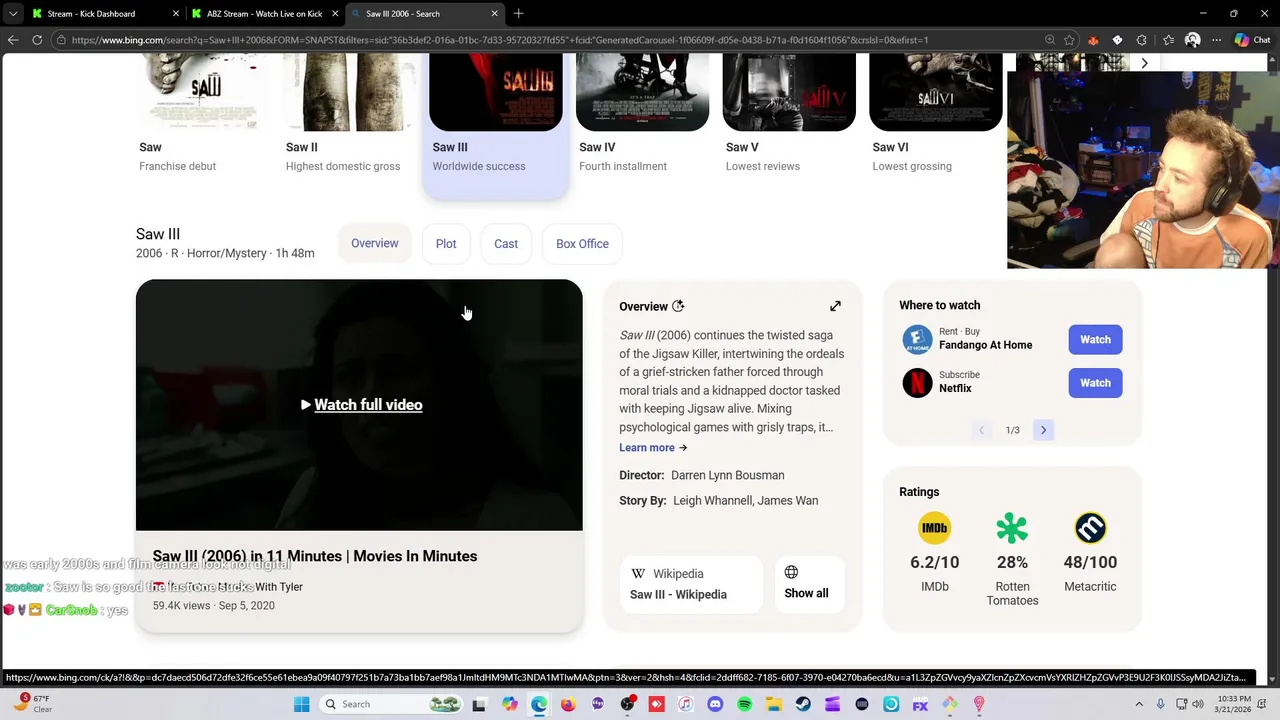Screen dimensions: 1280x720
Task: Open the Rotten Tomatoes 28% rating
Action: [x=1012, y=560]
